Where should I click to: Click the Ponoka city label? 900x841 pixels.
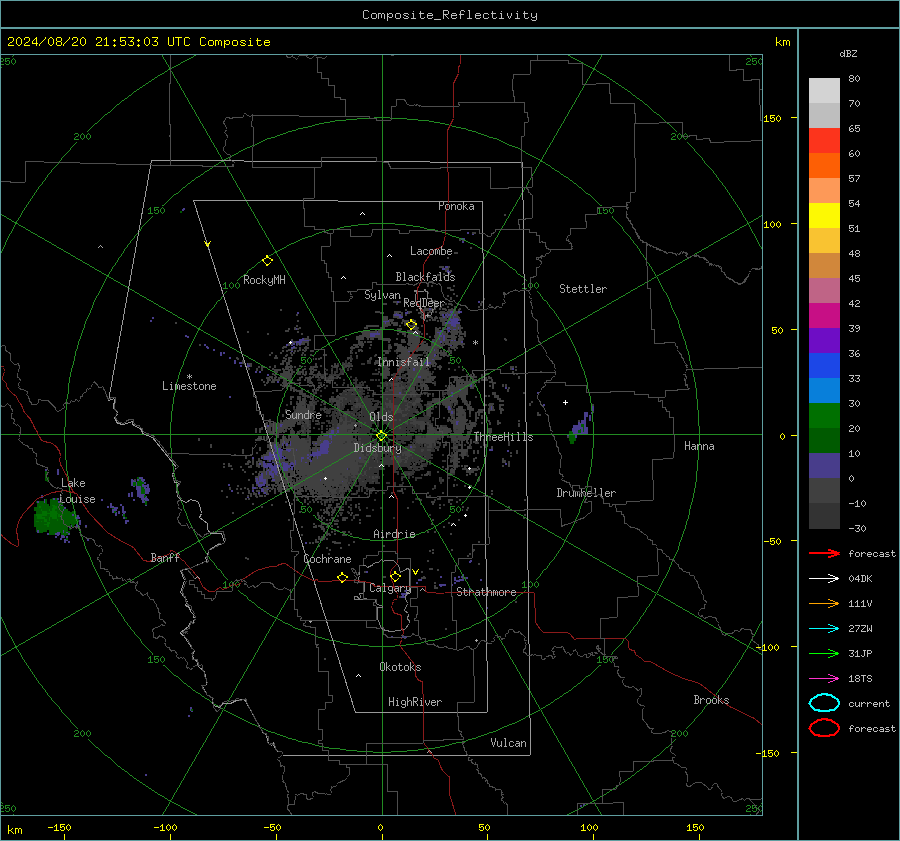coord(456,206)
